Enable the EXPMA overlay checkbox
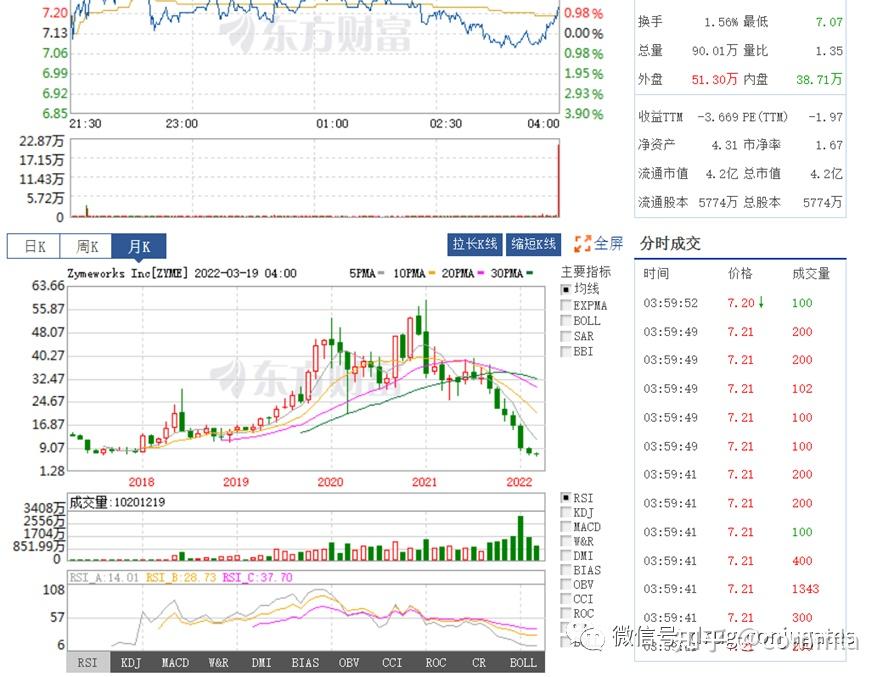 565,304
